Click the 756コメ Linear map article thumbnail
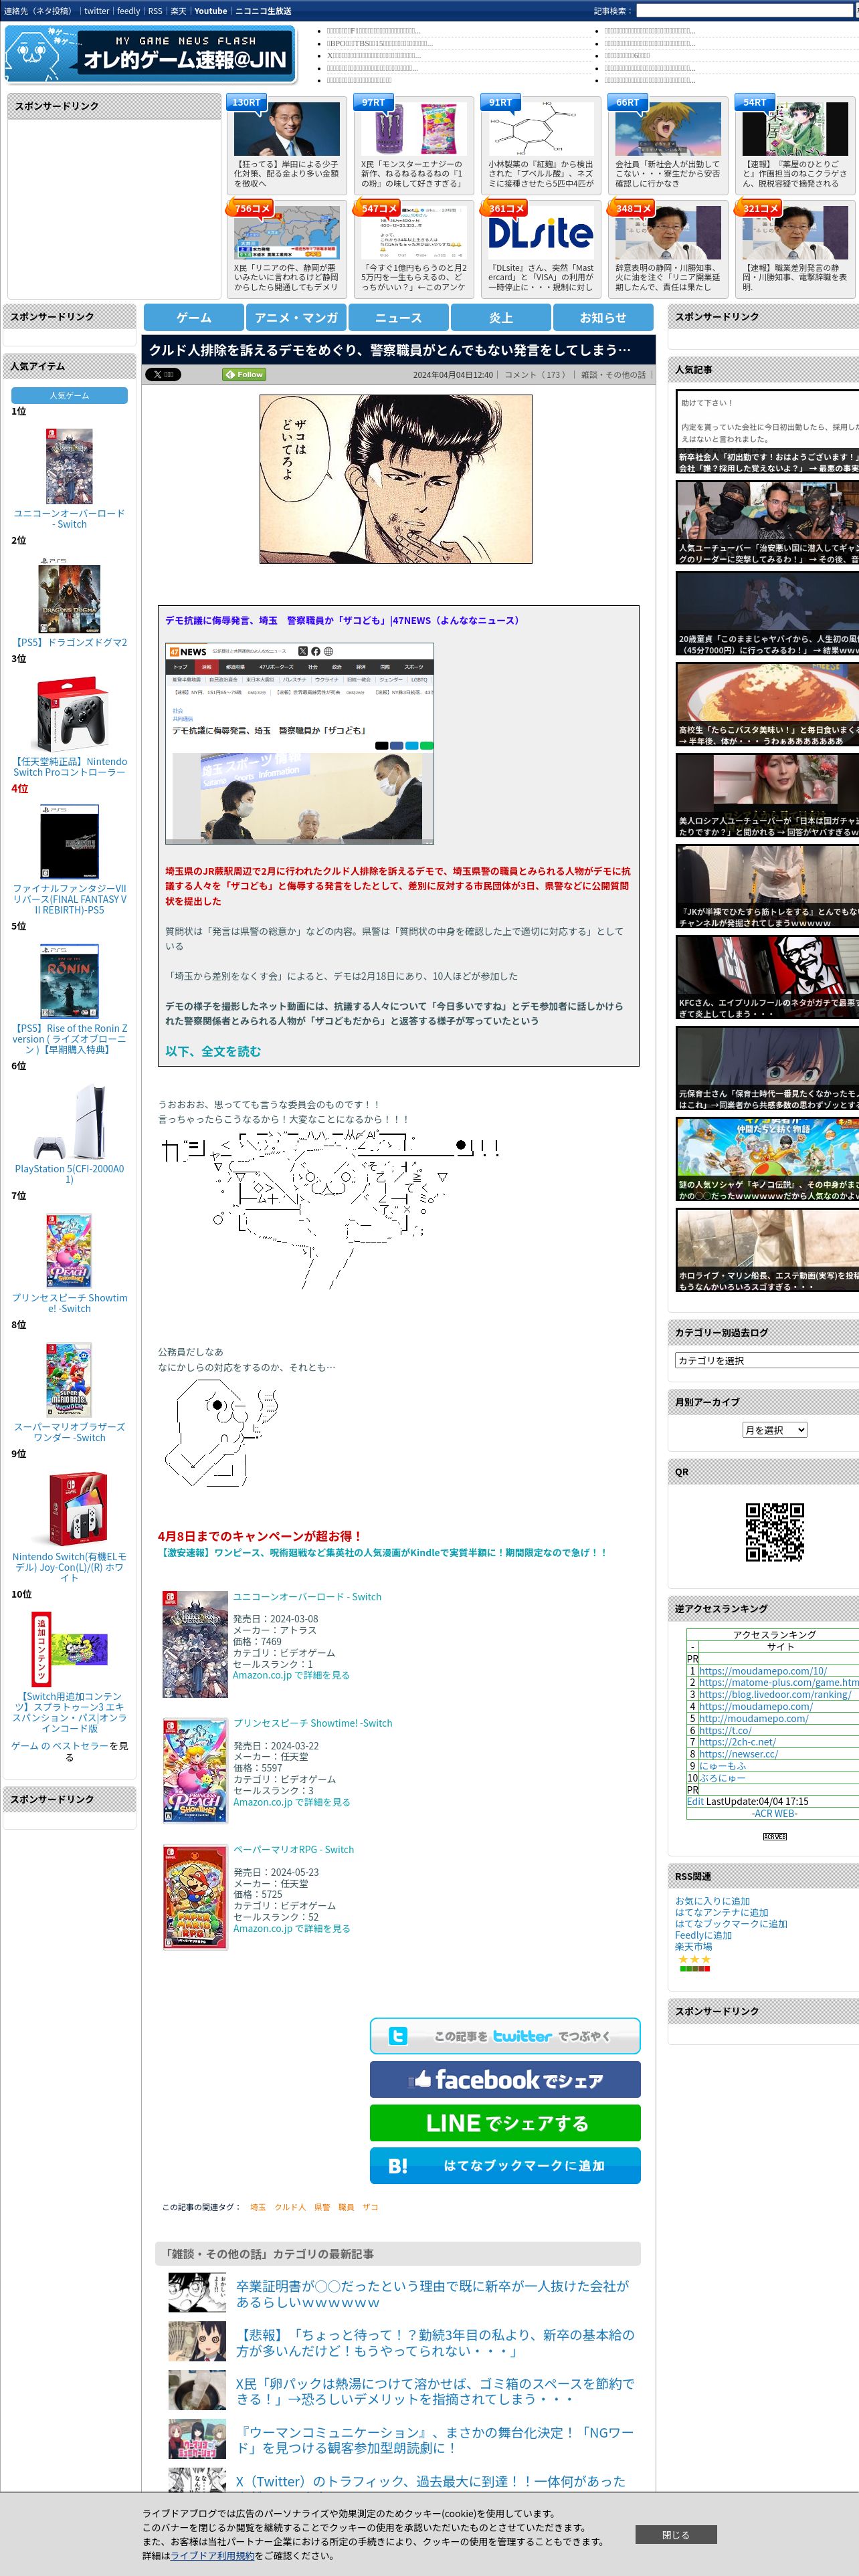 point(286,233)
